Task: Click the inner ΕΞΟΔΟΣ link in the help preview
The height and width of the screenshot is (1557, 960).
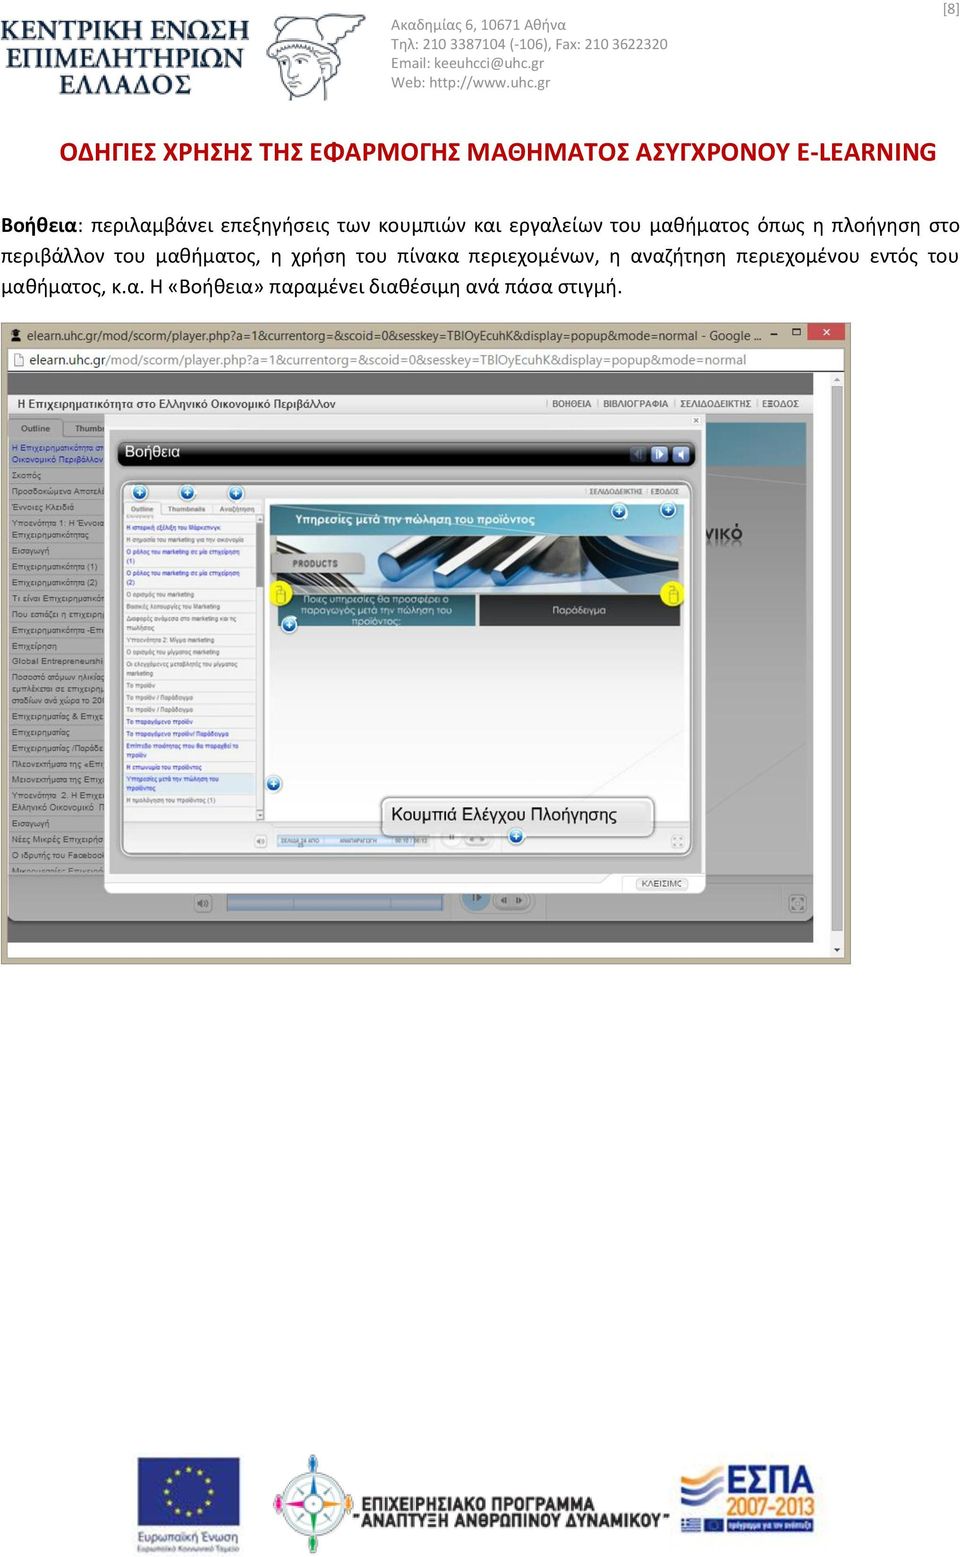Action: click(665, 492)
